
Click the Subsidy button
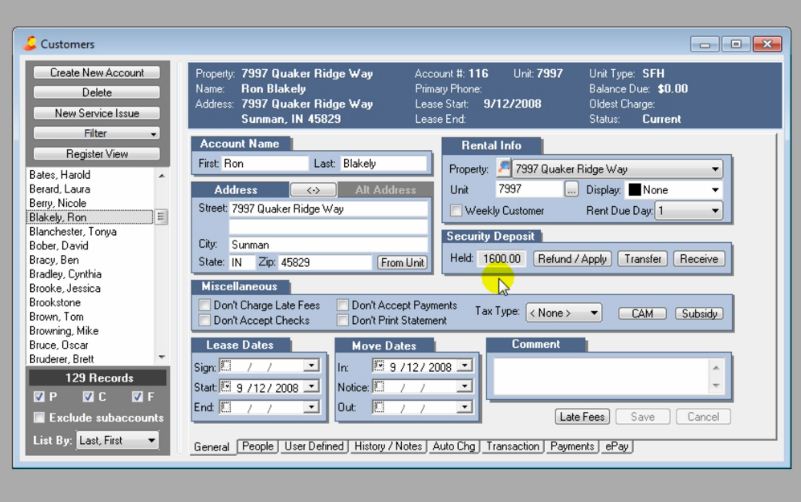699,313
